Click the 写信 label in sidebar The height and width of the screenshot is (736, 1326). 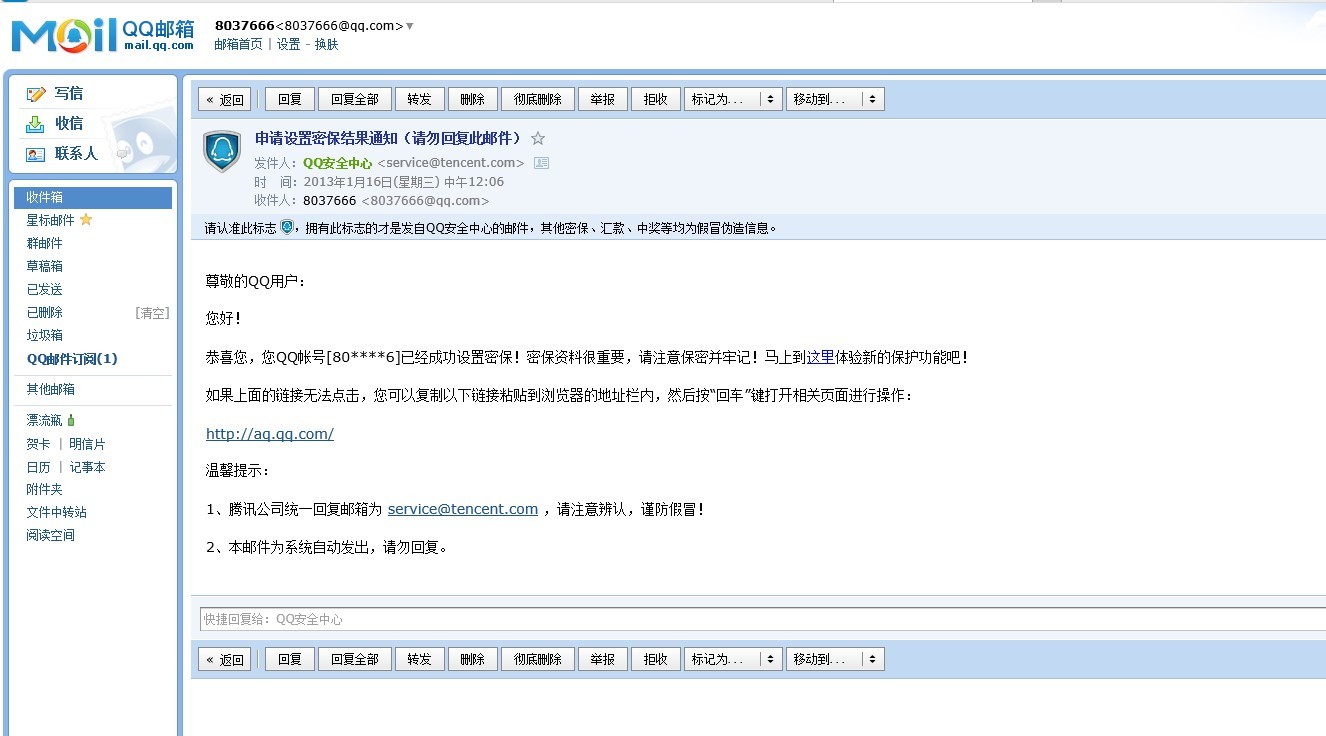pyautogui.click(x=69, y=94)
